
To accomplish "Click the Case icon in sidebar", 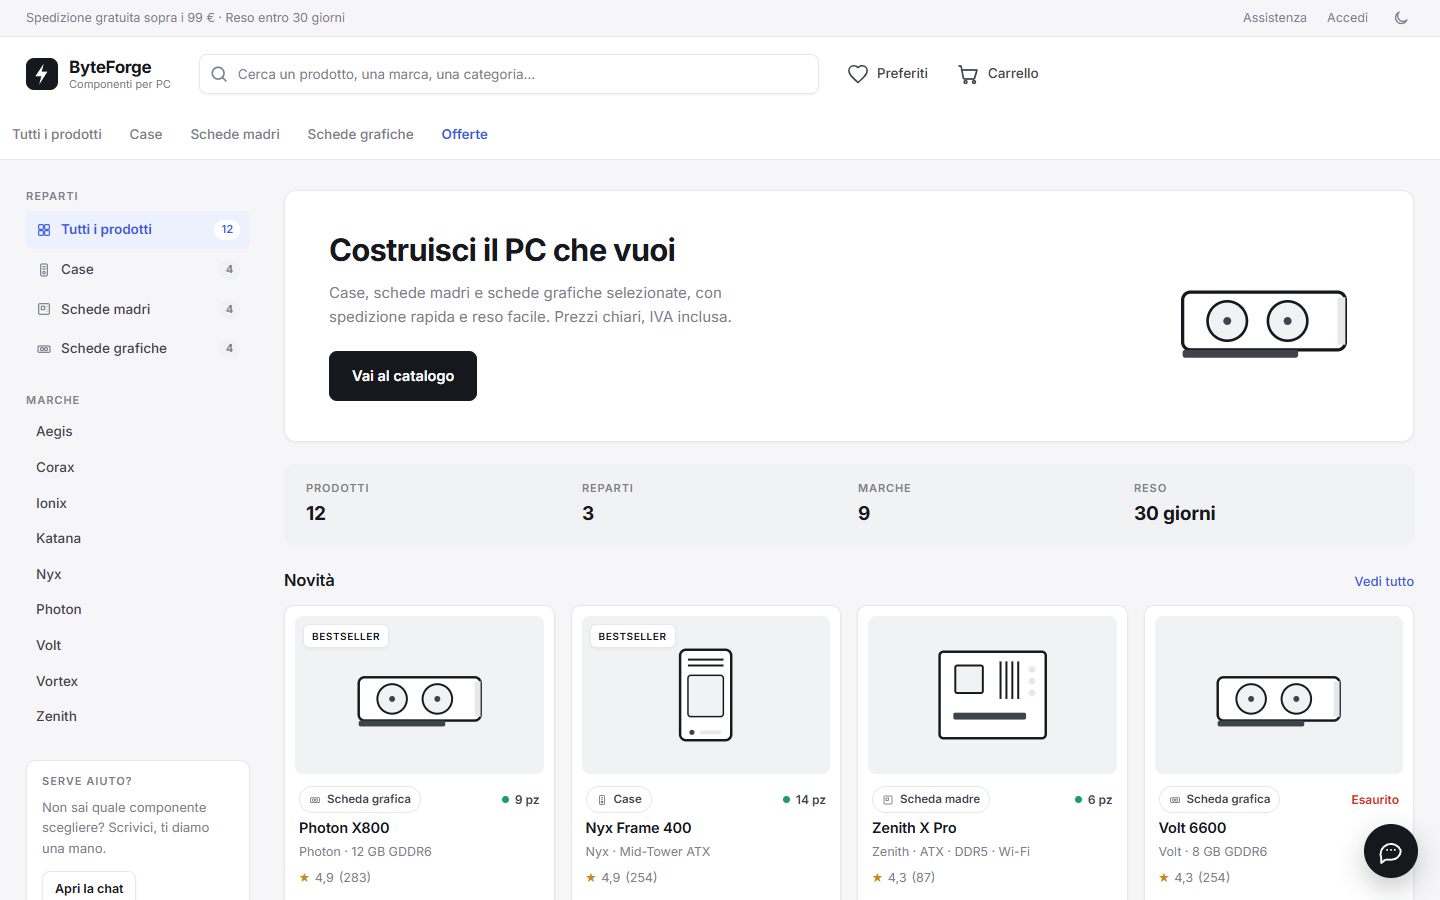I will [x=44, y=270].
